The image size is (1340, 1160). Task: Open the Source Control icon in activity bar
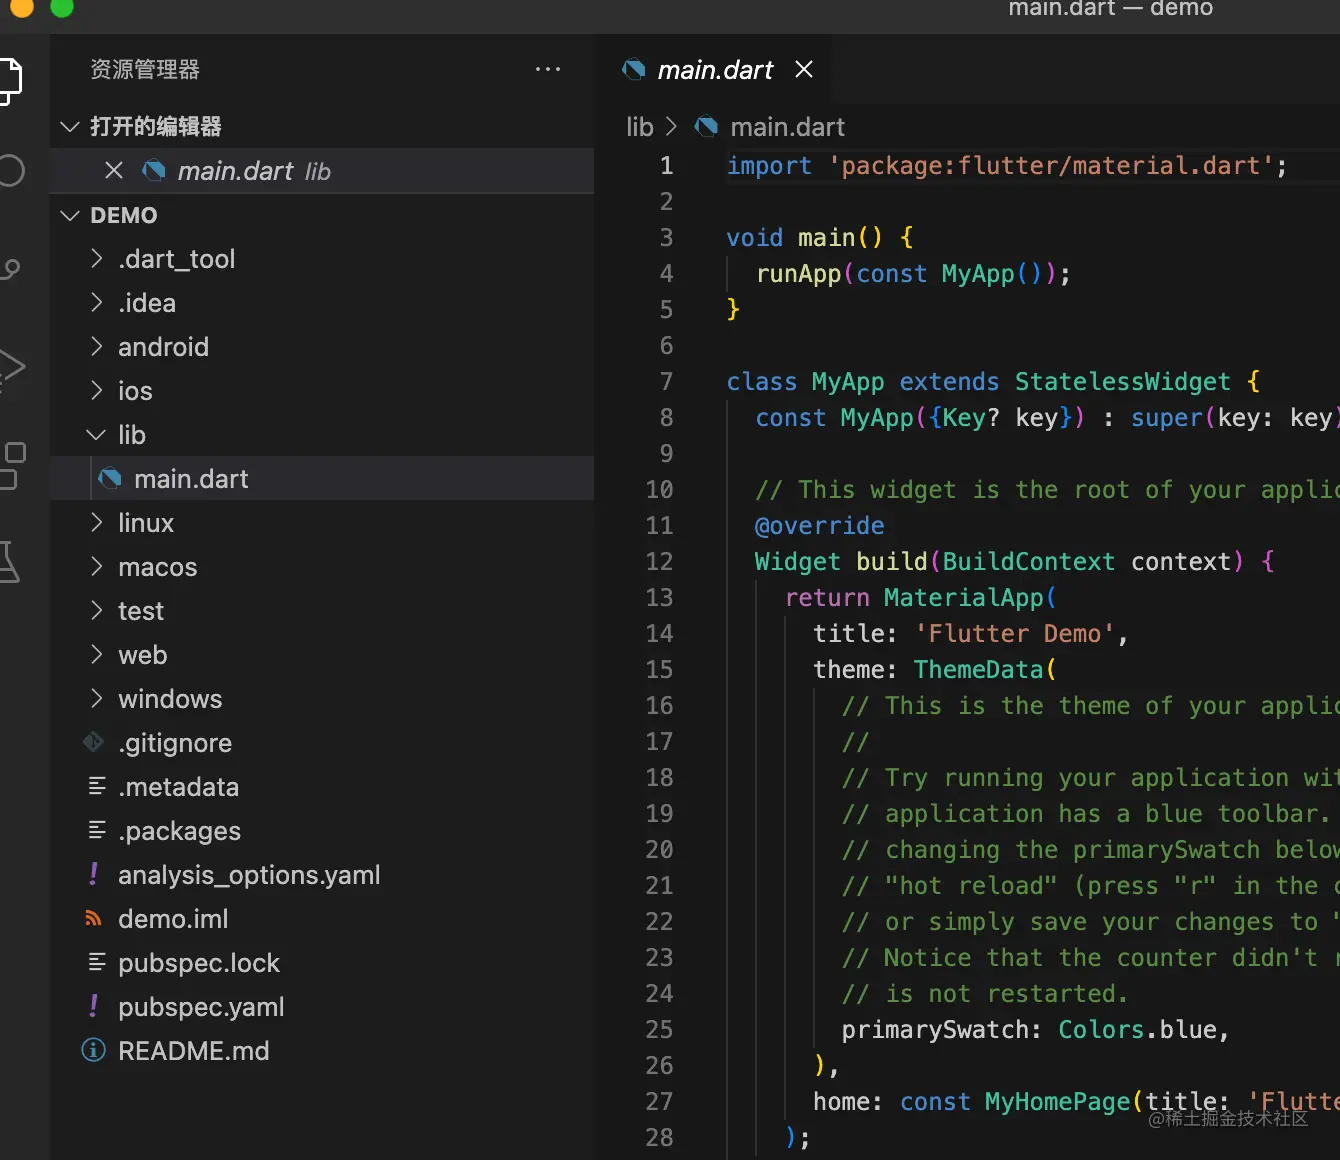[10, 268]
